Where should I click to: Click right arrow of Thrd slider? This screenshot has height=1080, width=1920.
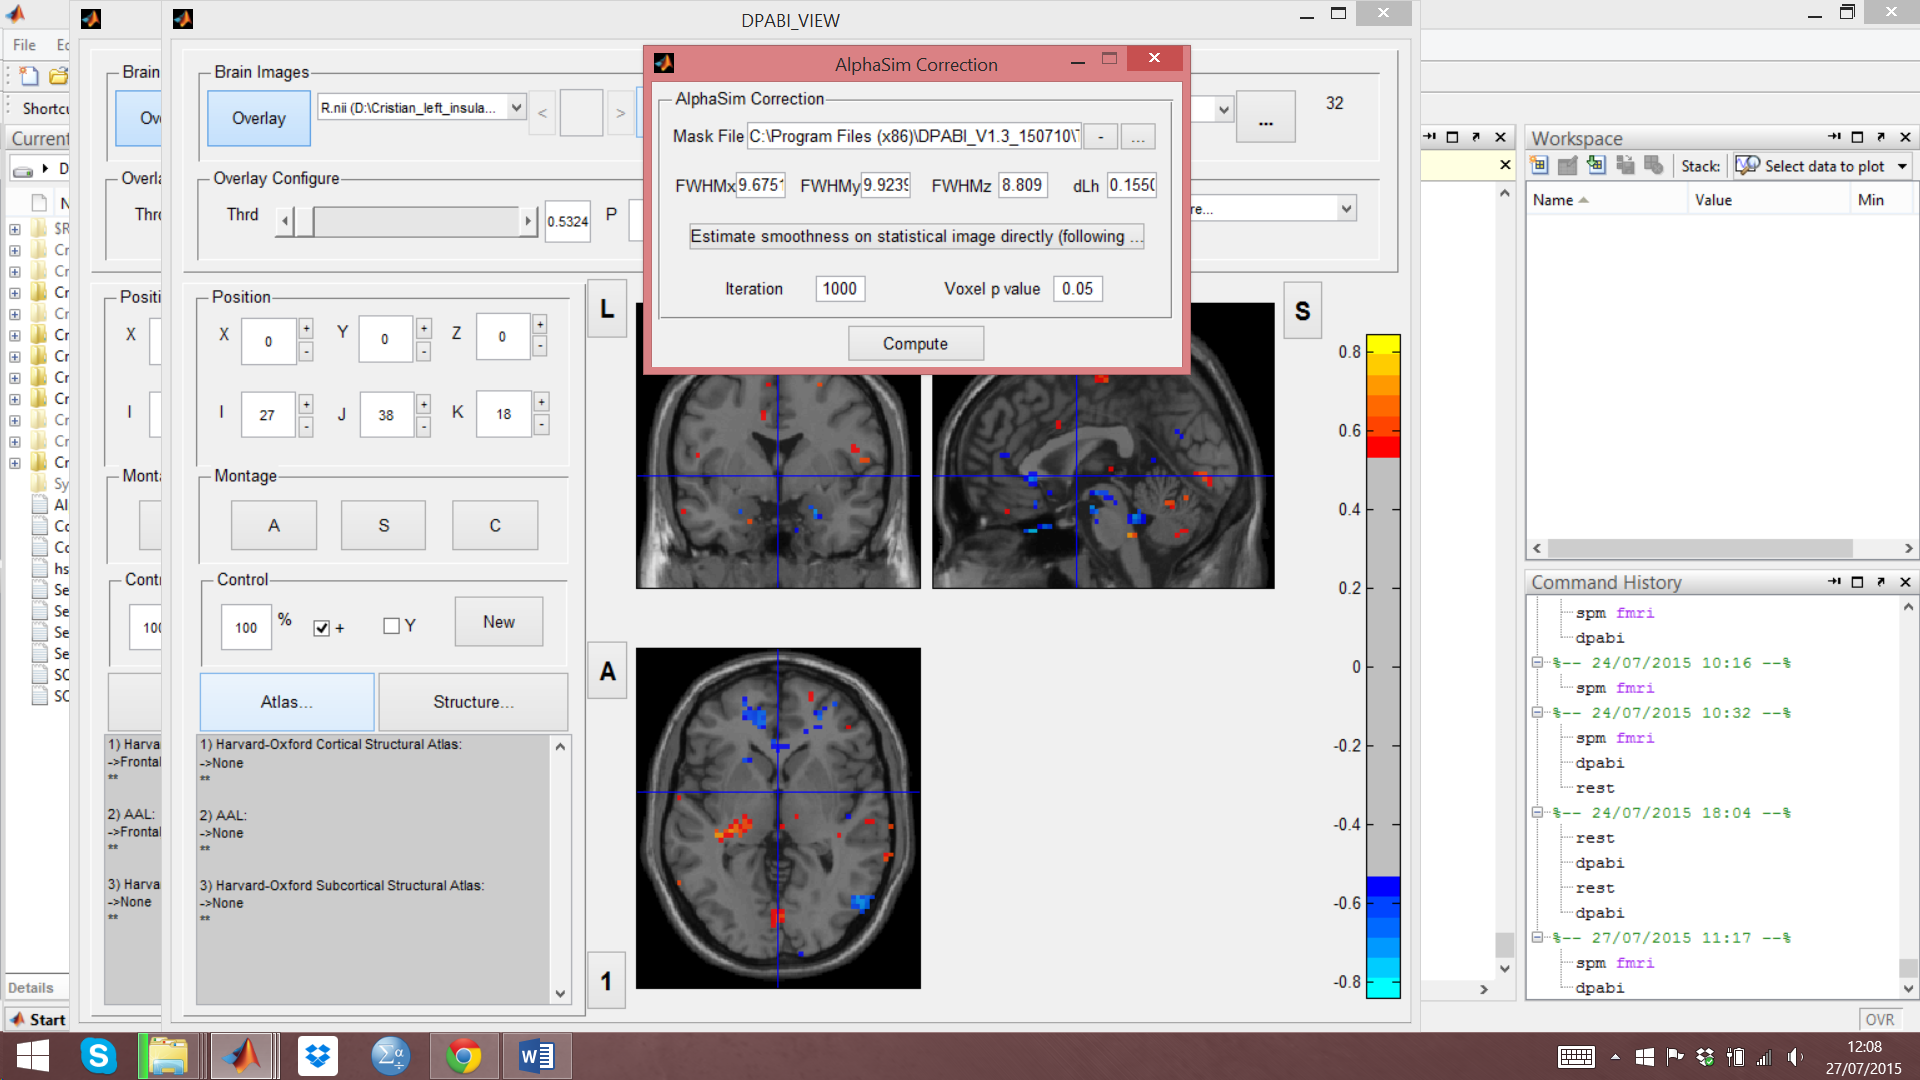(x=528, y=220)
